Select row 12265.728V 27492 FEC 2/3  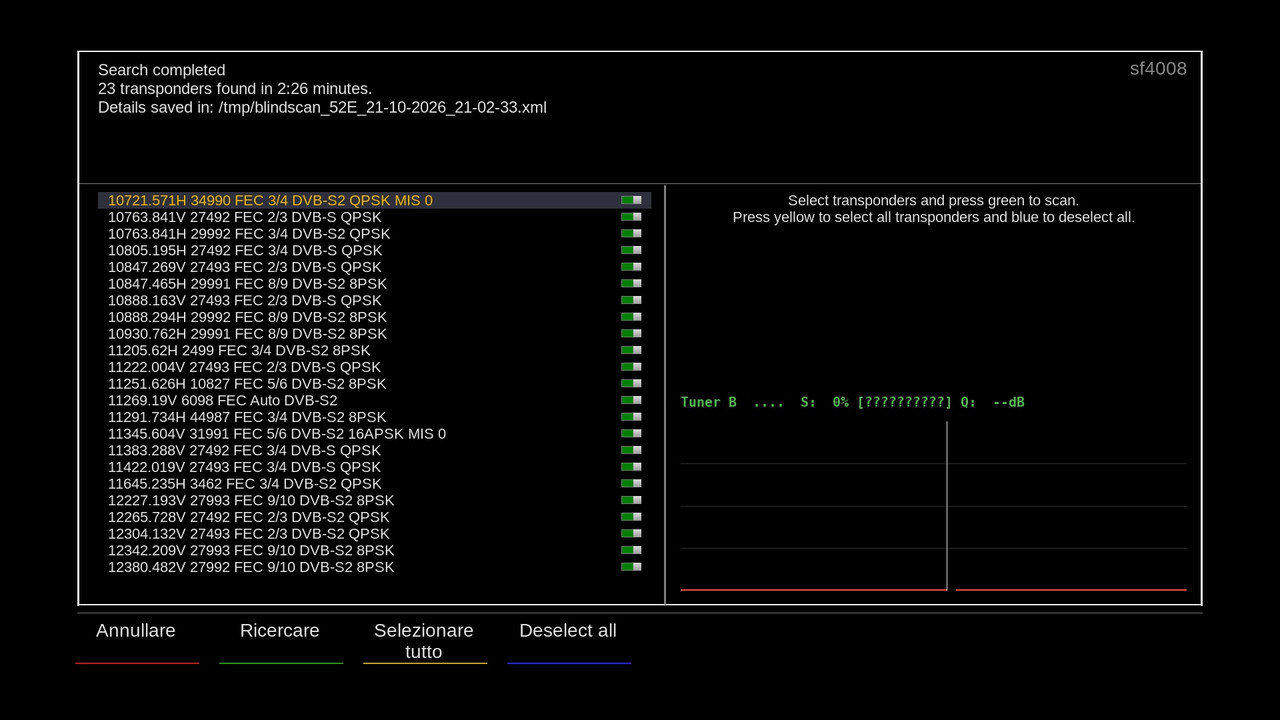(x=375, y=517)
